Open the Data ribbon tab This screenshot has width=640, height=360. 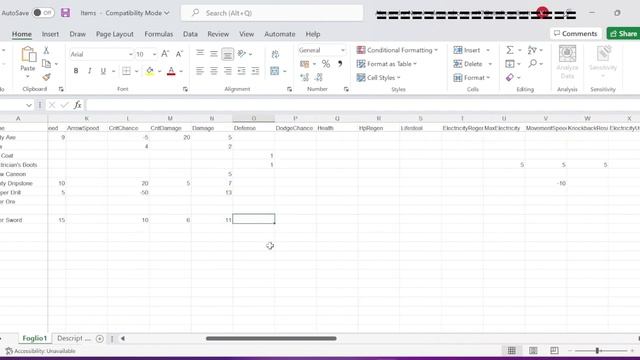190,34
